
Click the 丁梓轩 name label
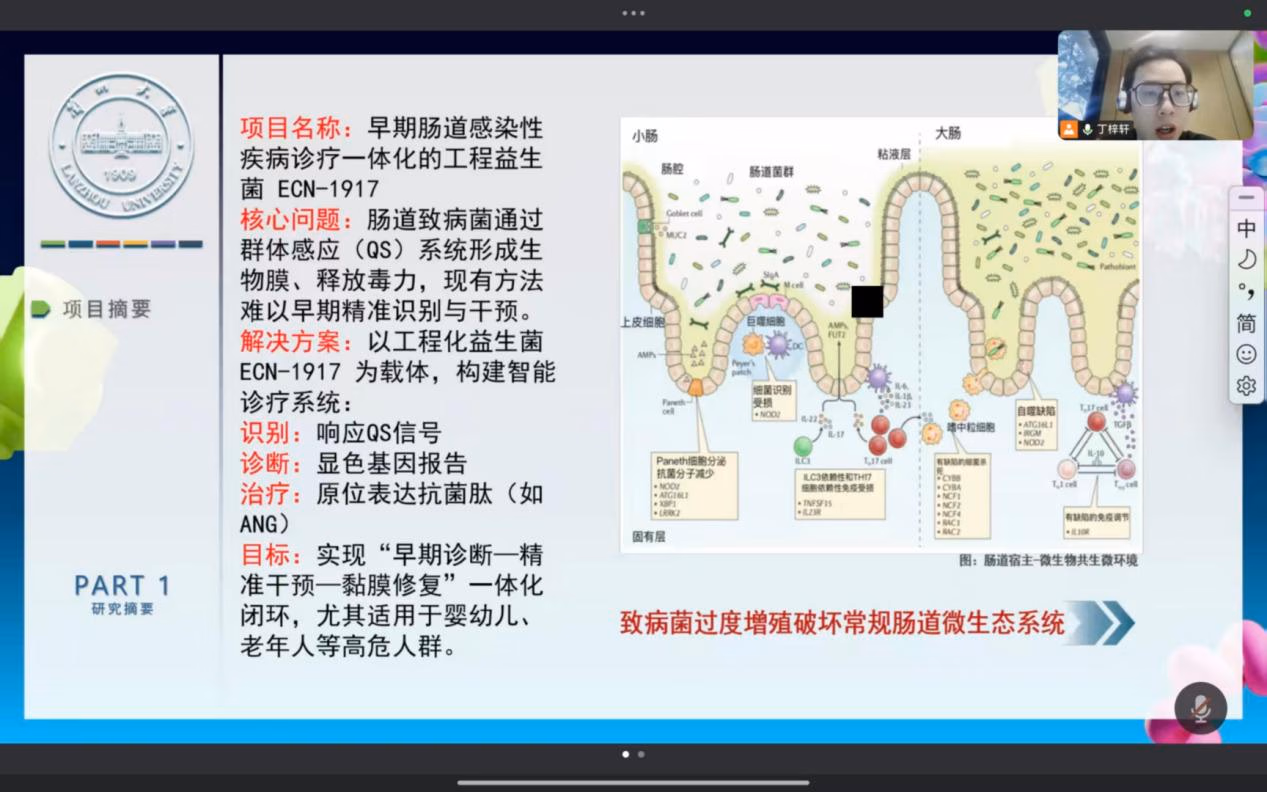[x=1113, y=130]
